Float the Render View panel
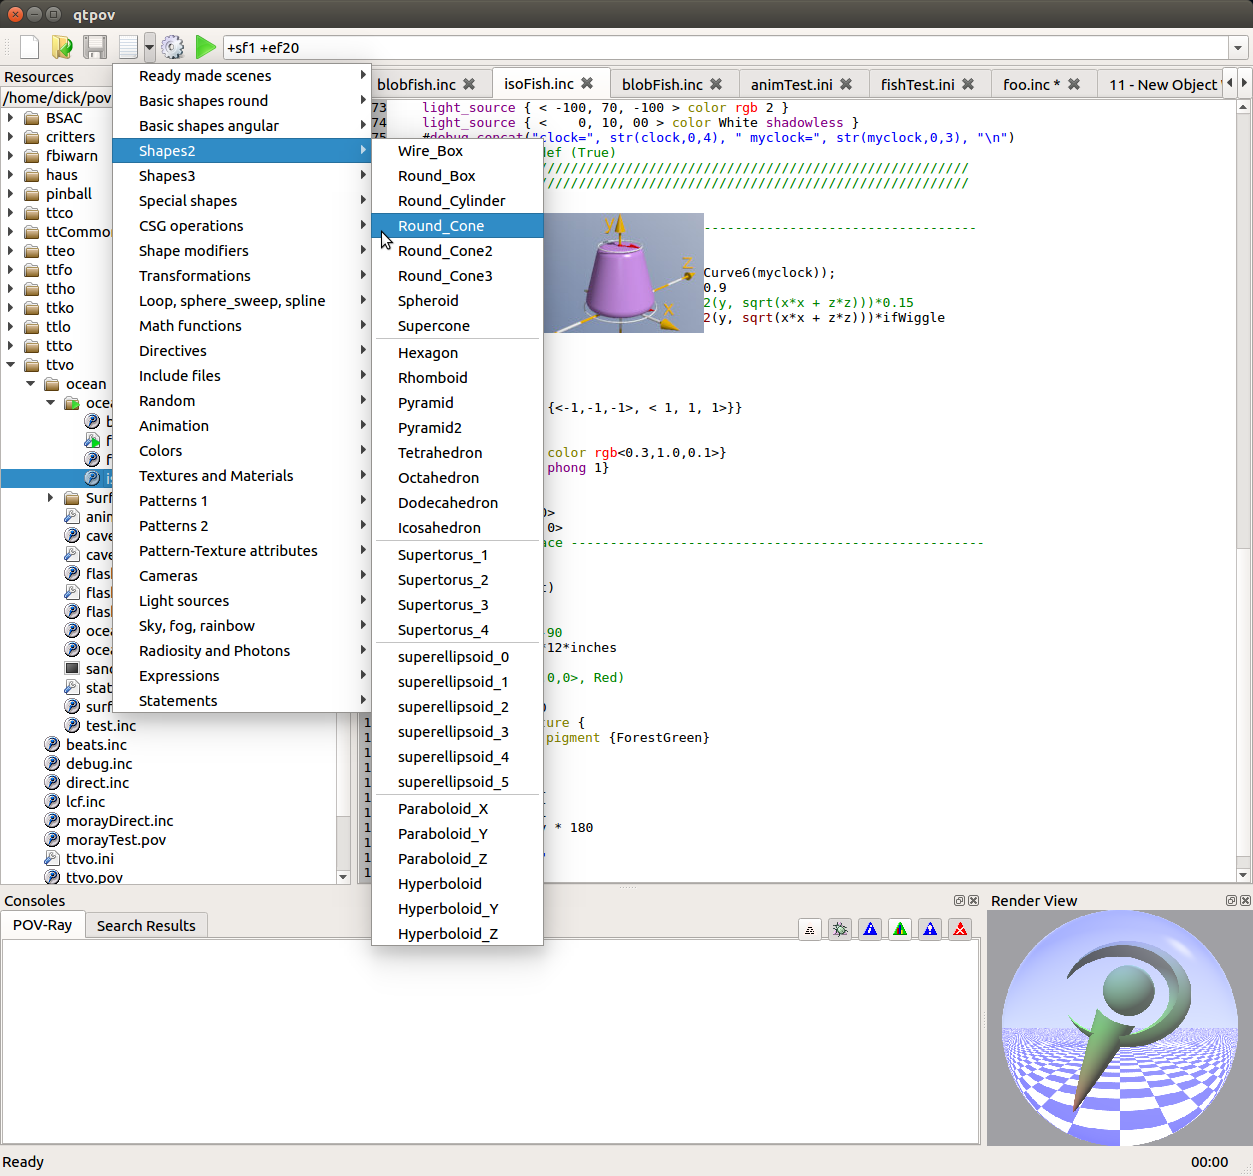This screenshot has height=1176, width=1253. tap(1232, 900)
